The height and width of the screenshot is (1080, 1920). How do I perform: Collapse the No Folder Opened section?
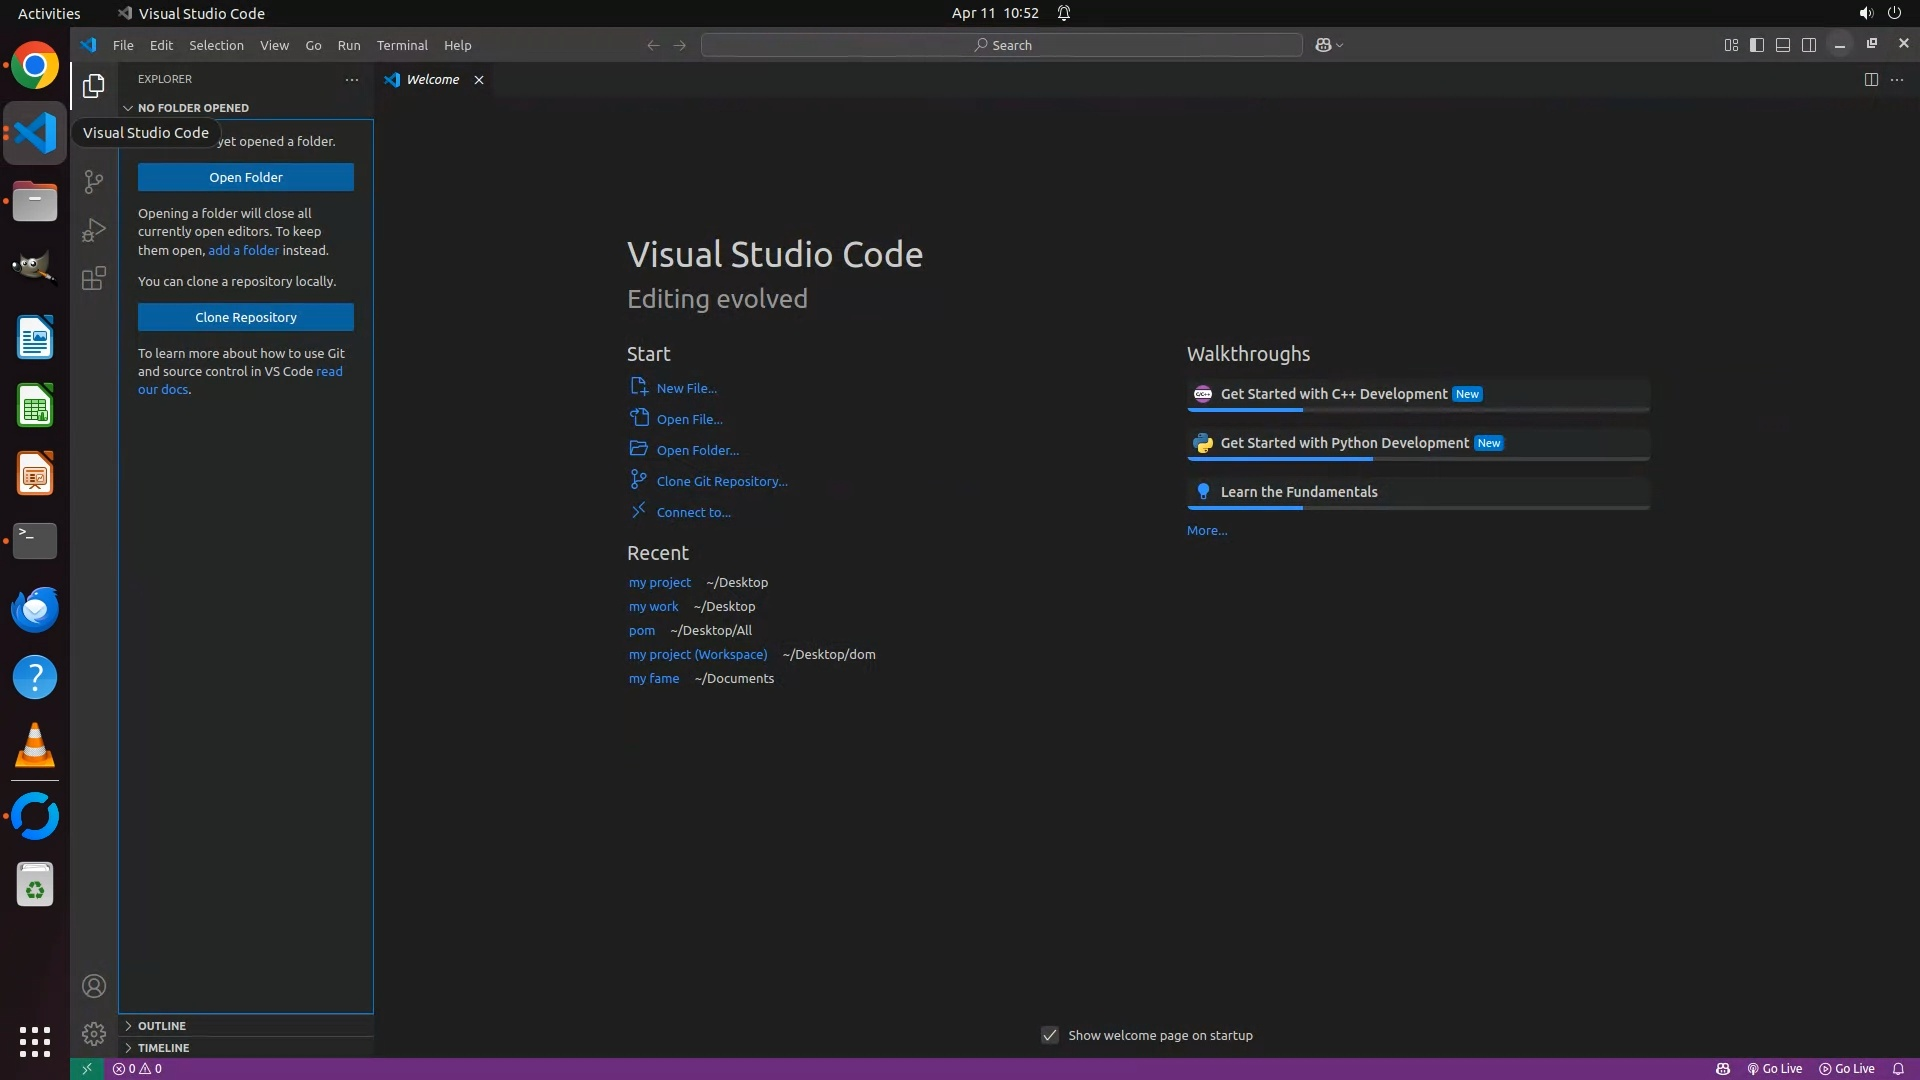tap(192, 107)
